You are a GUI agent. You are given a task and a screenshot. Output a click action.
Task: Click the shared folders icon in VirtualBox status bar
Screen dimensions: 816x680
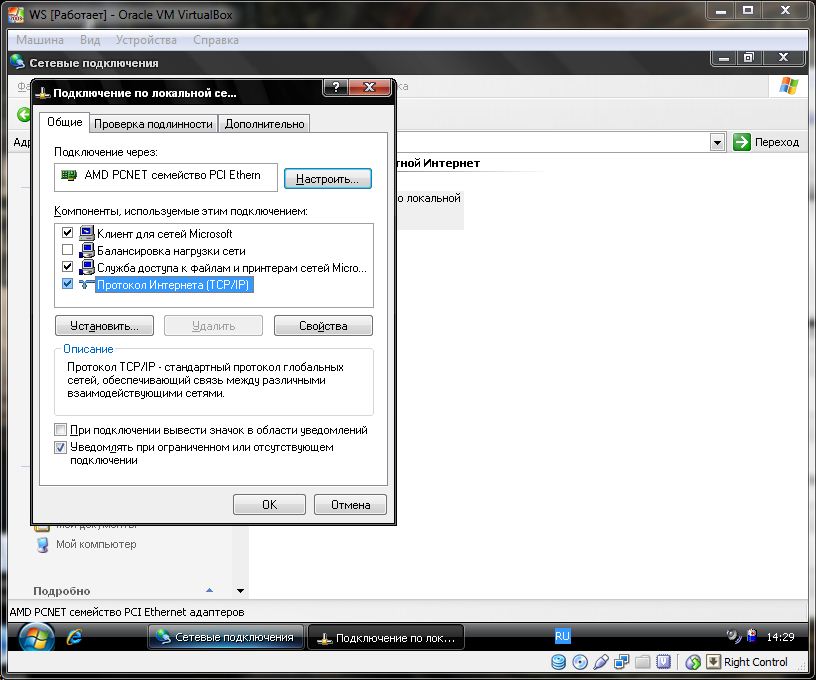pyautogui.click(x=643, y=662)
